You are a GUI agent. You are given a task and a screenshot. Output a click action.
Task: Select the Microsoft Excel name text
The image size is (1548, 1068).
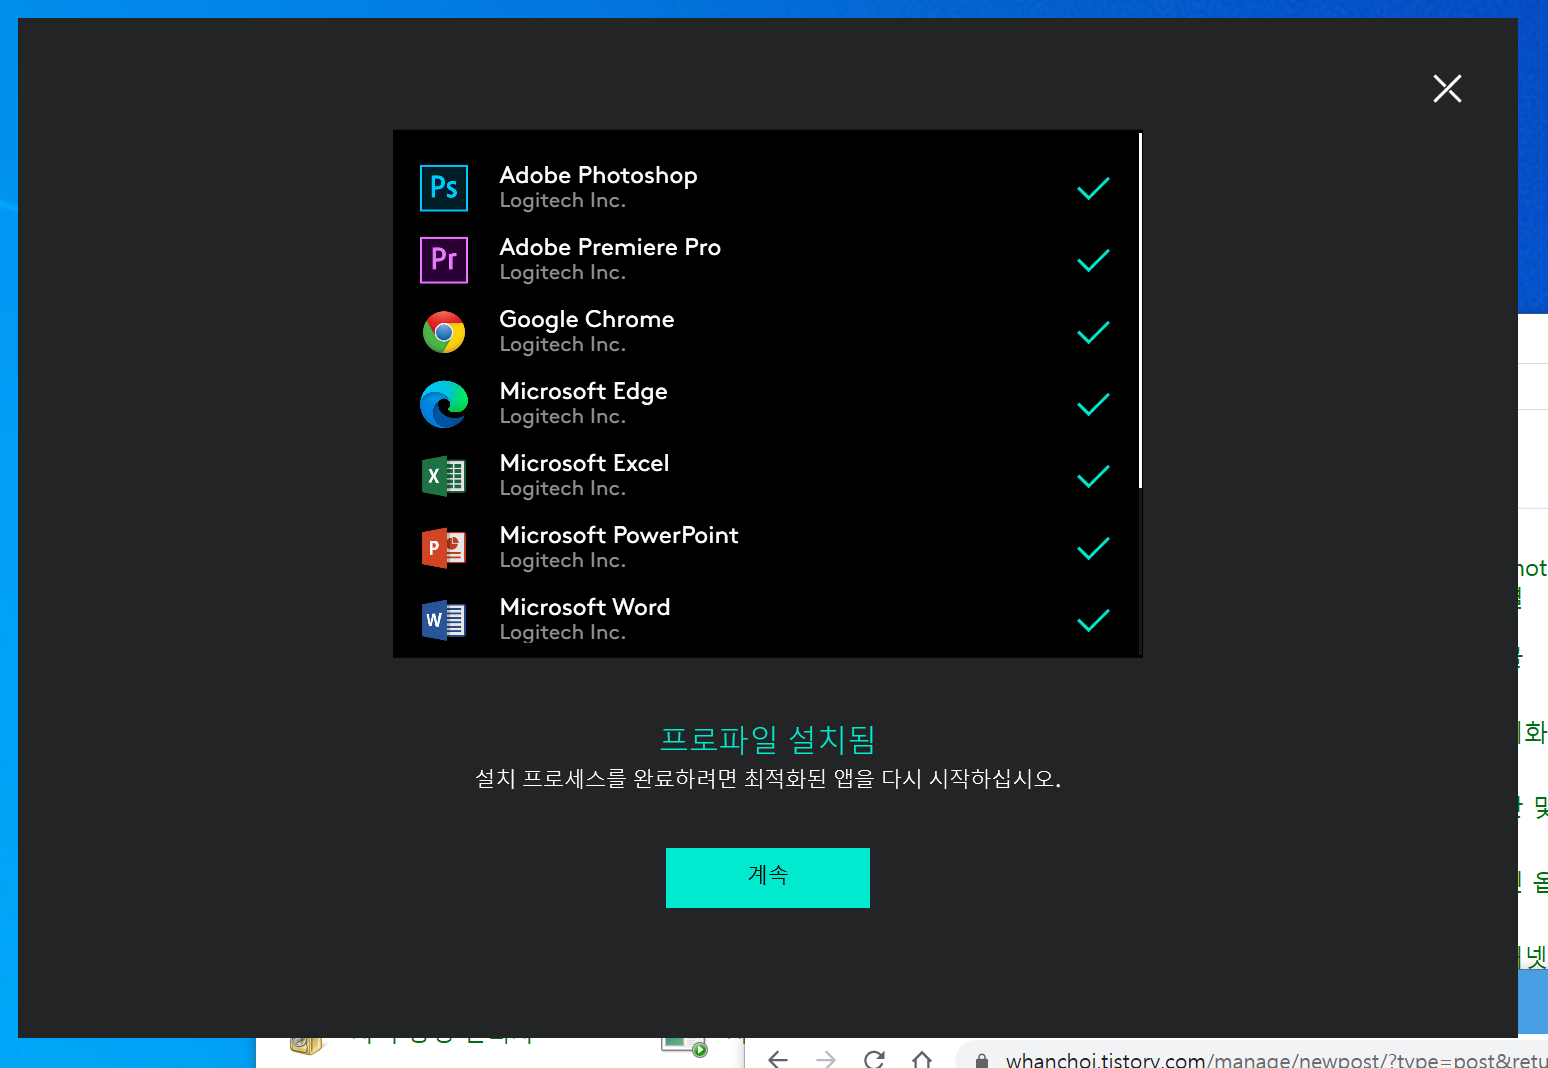pyautogui.click(x=584, y=463)
